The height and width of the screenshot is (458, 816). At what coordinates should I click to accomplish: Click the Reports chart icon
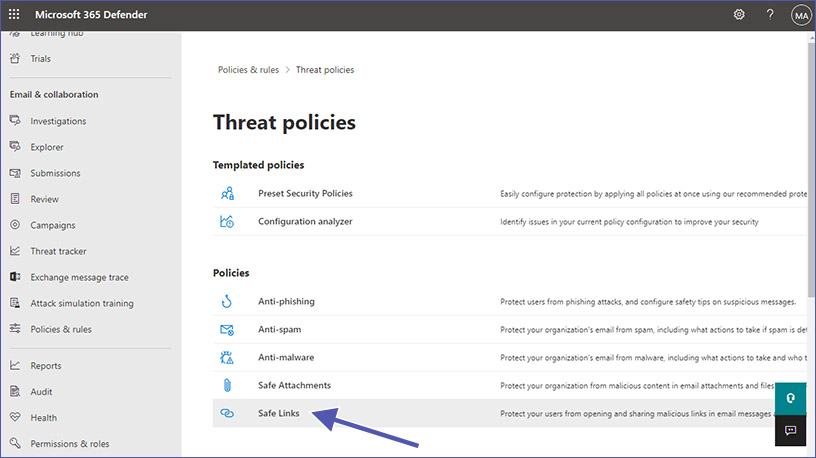15,365
